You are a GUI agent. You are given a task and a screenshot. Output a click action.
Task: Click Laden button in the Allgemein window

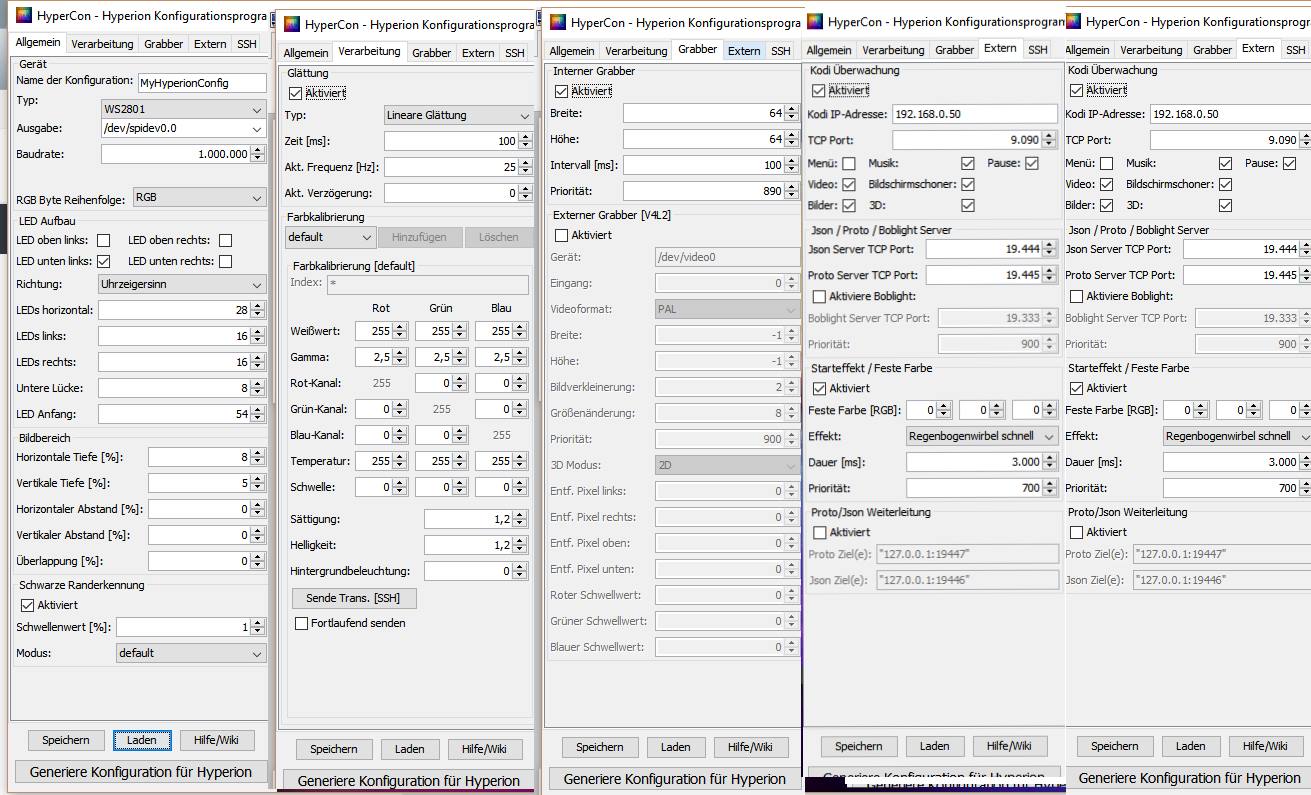point(141,740)
